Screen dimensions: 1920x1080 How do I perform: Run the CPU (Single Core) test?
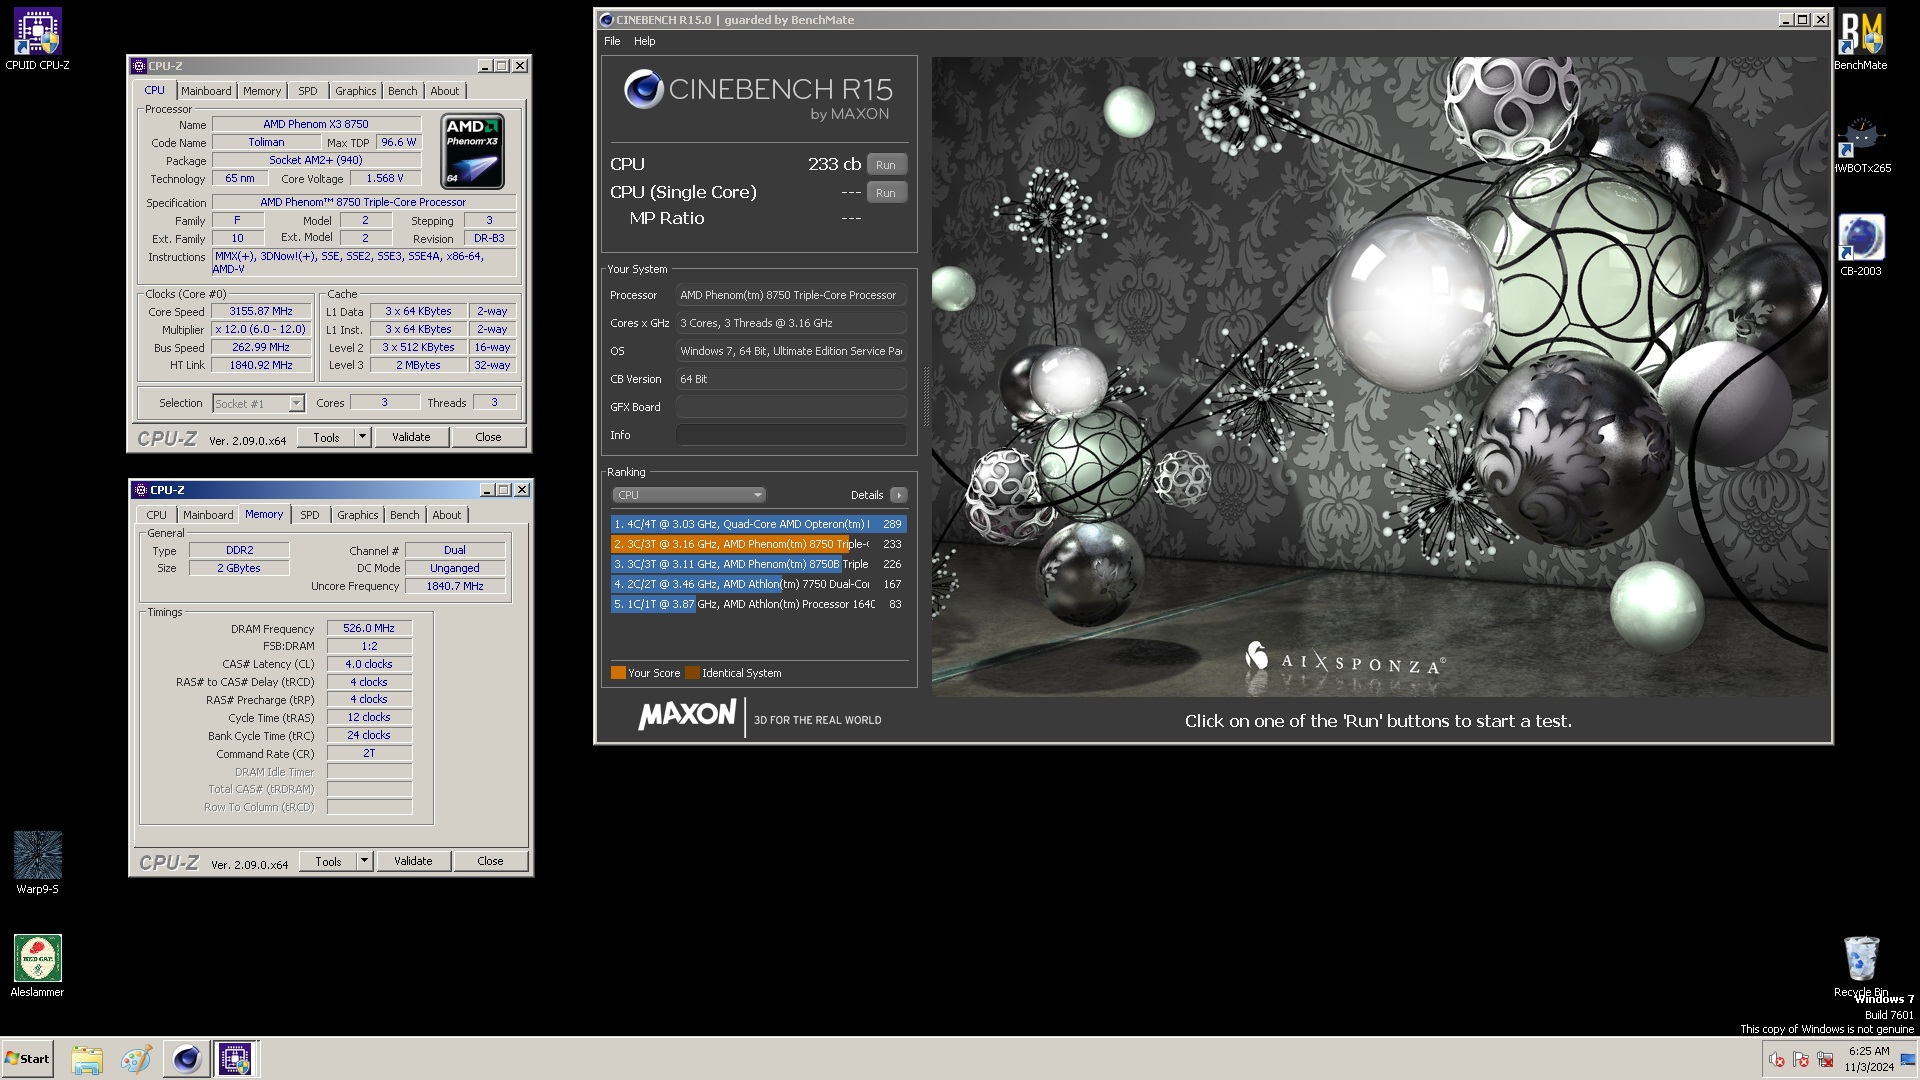pyautogui.click(x=886, y=193)
